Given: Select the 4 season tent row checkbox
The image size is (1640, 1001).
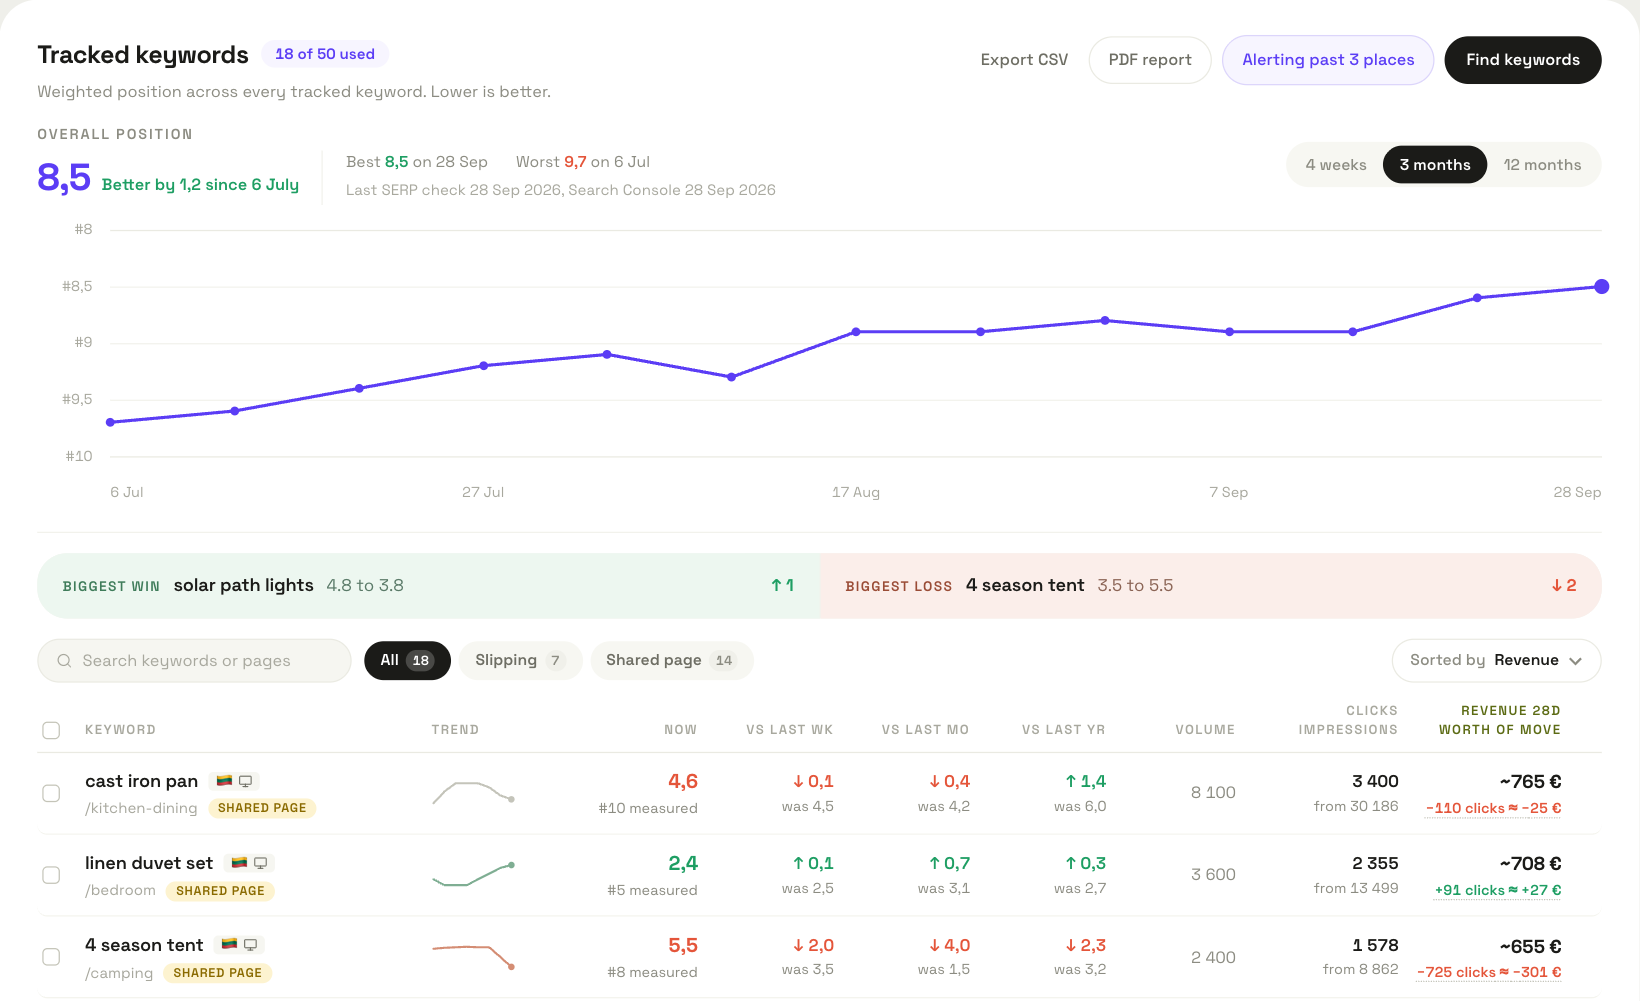Looking at the screenshot, I should click(x=51, y=957).
